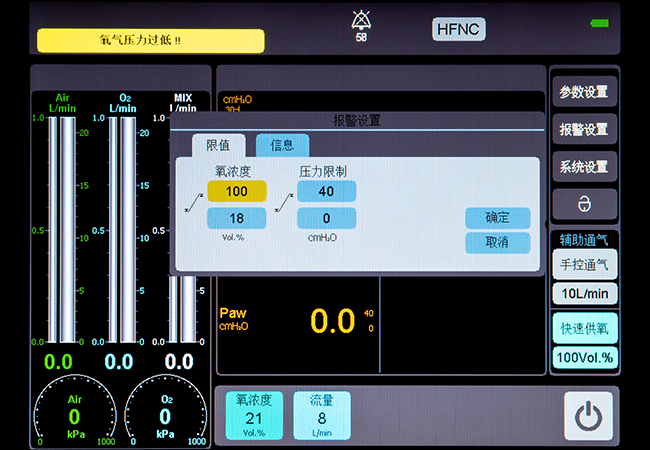650x450 pixels.
Task: Select the oxygen upper limit 100 field
Action: (x=237, y=191)
